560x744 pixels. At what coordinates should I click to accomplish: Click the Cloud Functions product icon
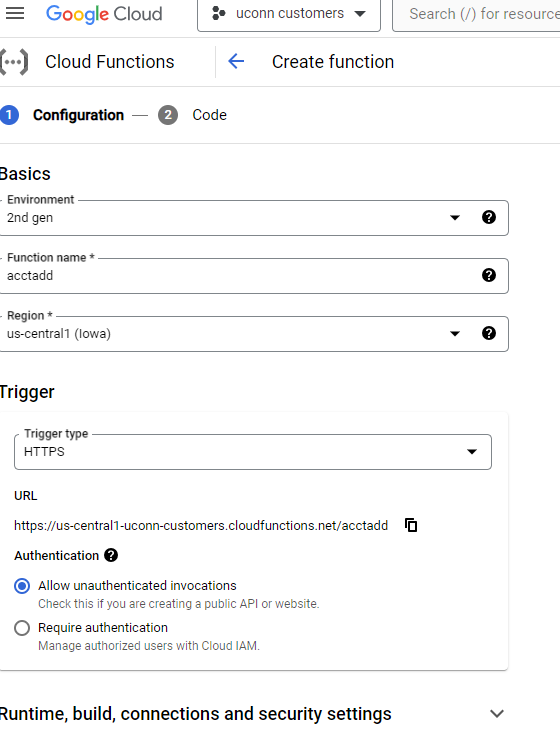coord(14,62)
